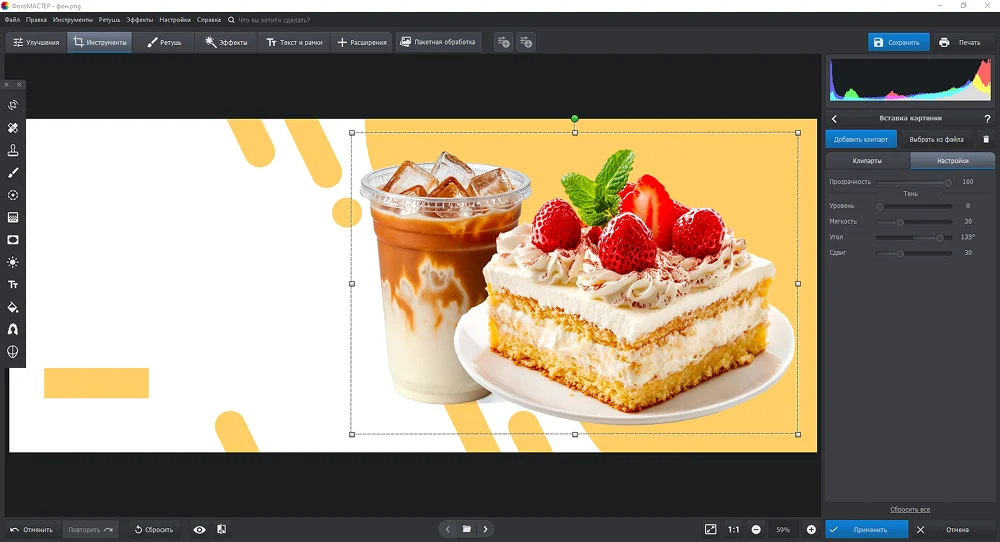Go back using the panel's left arrow

coord(834,119)
